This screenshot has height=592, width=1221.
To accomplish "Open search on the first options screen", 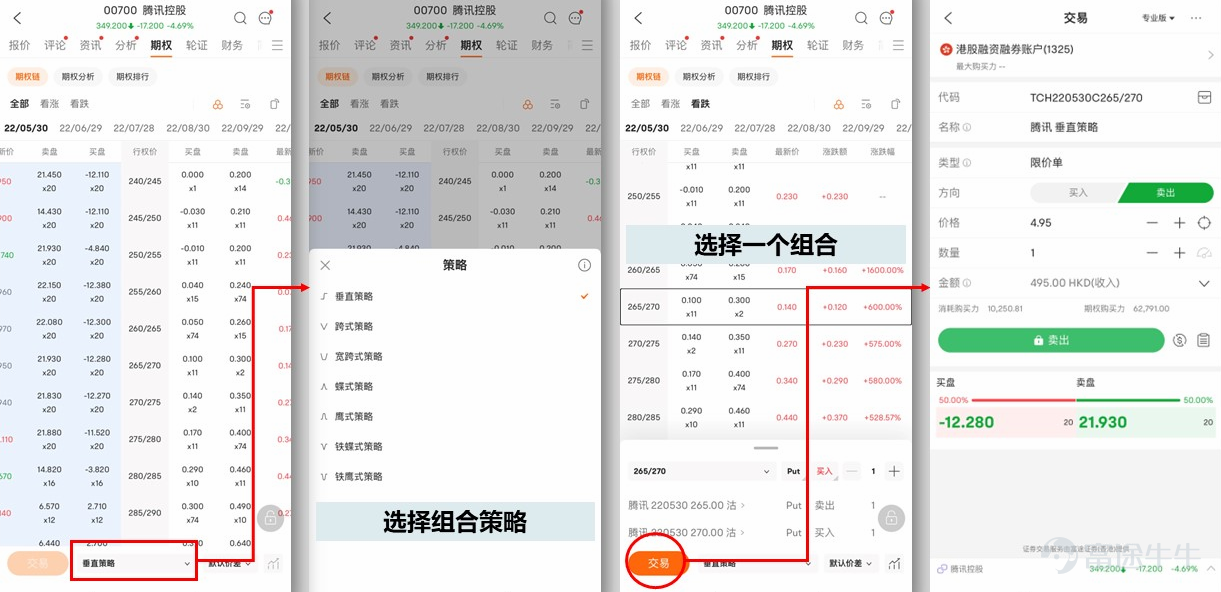I will pyautogui.click(x=240, y=18).
